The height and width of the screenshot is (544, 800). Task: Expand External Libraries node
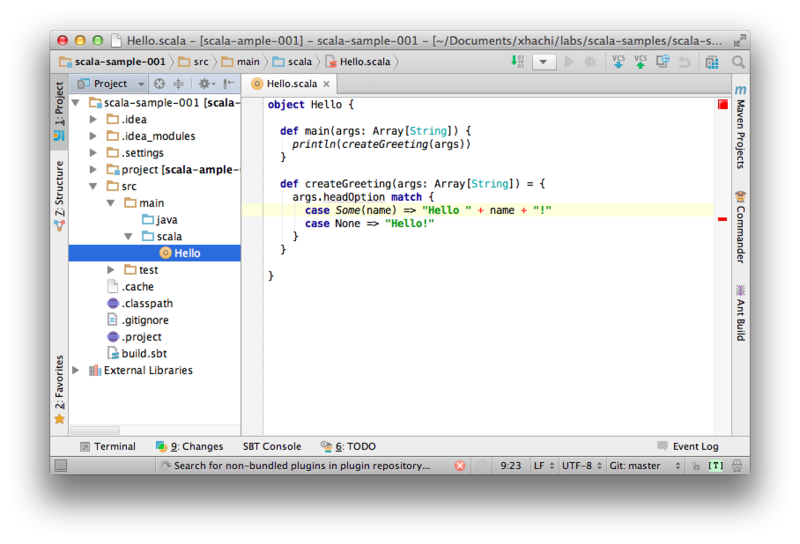(76, 370)
